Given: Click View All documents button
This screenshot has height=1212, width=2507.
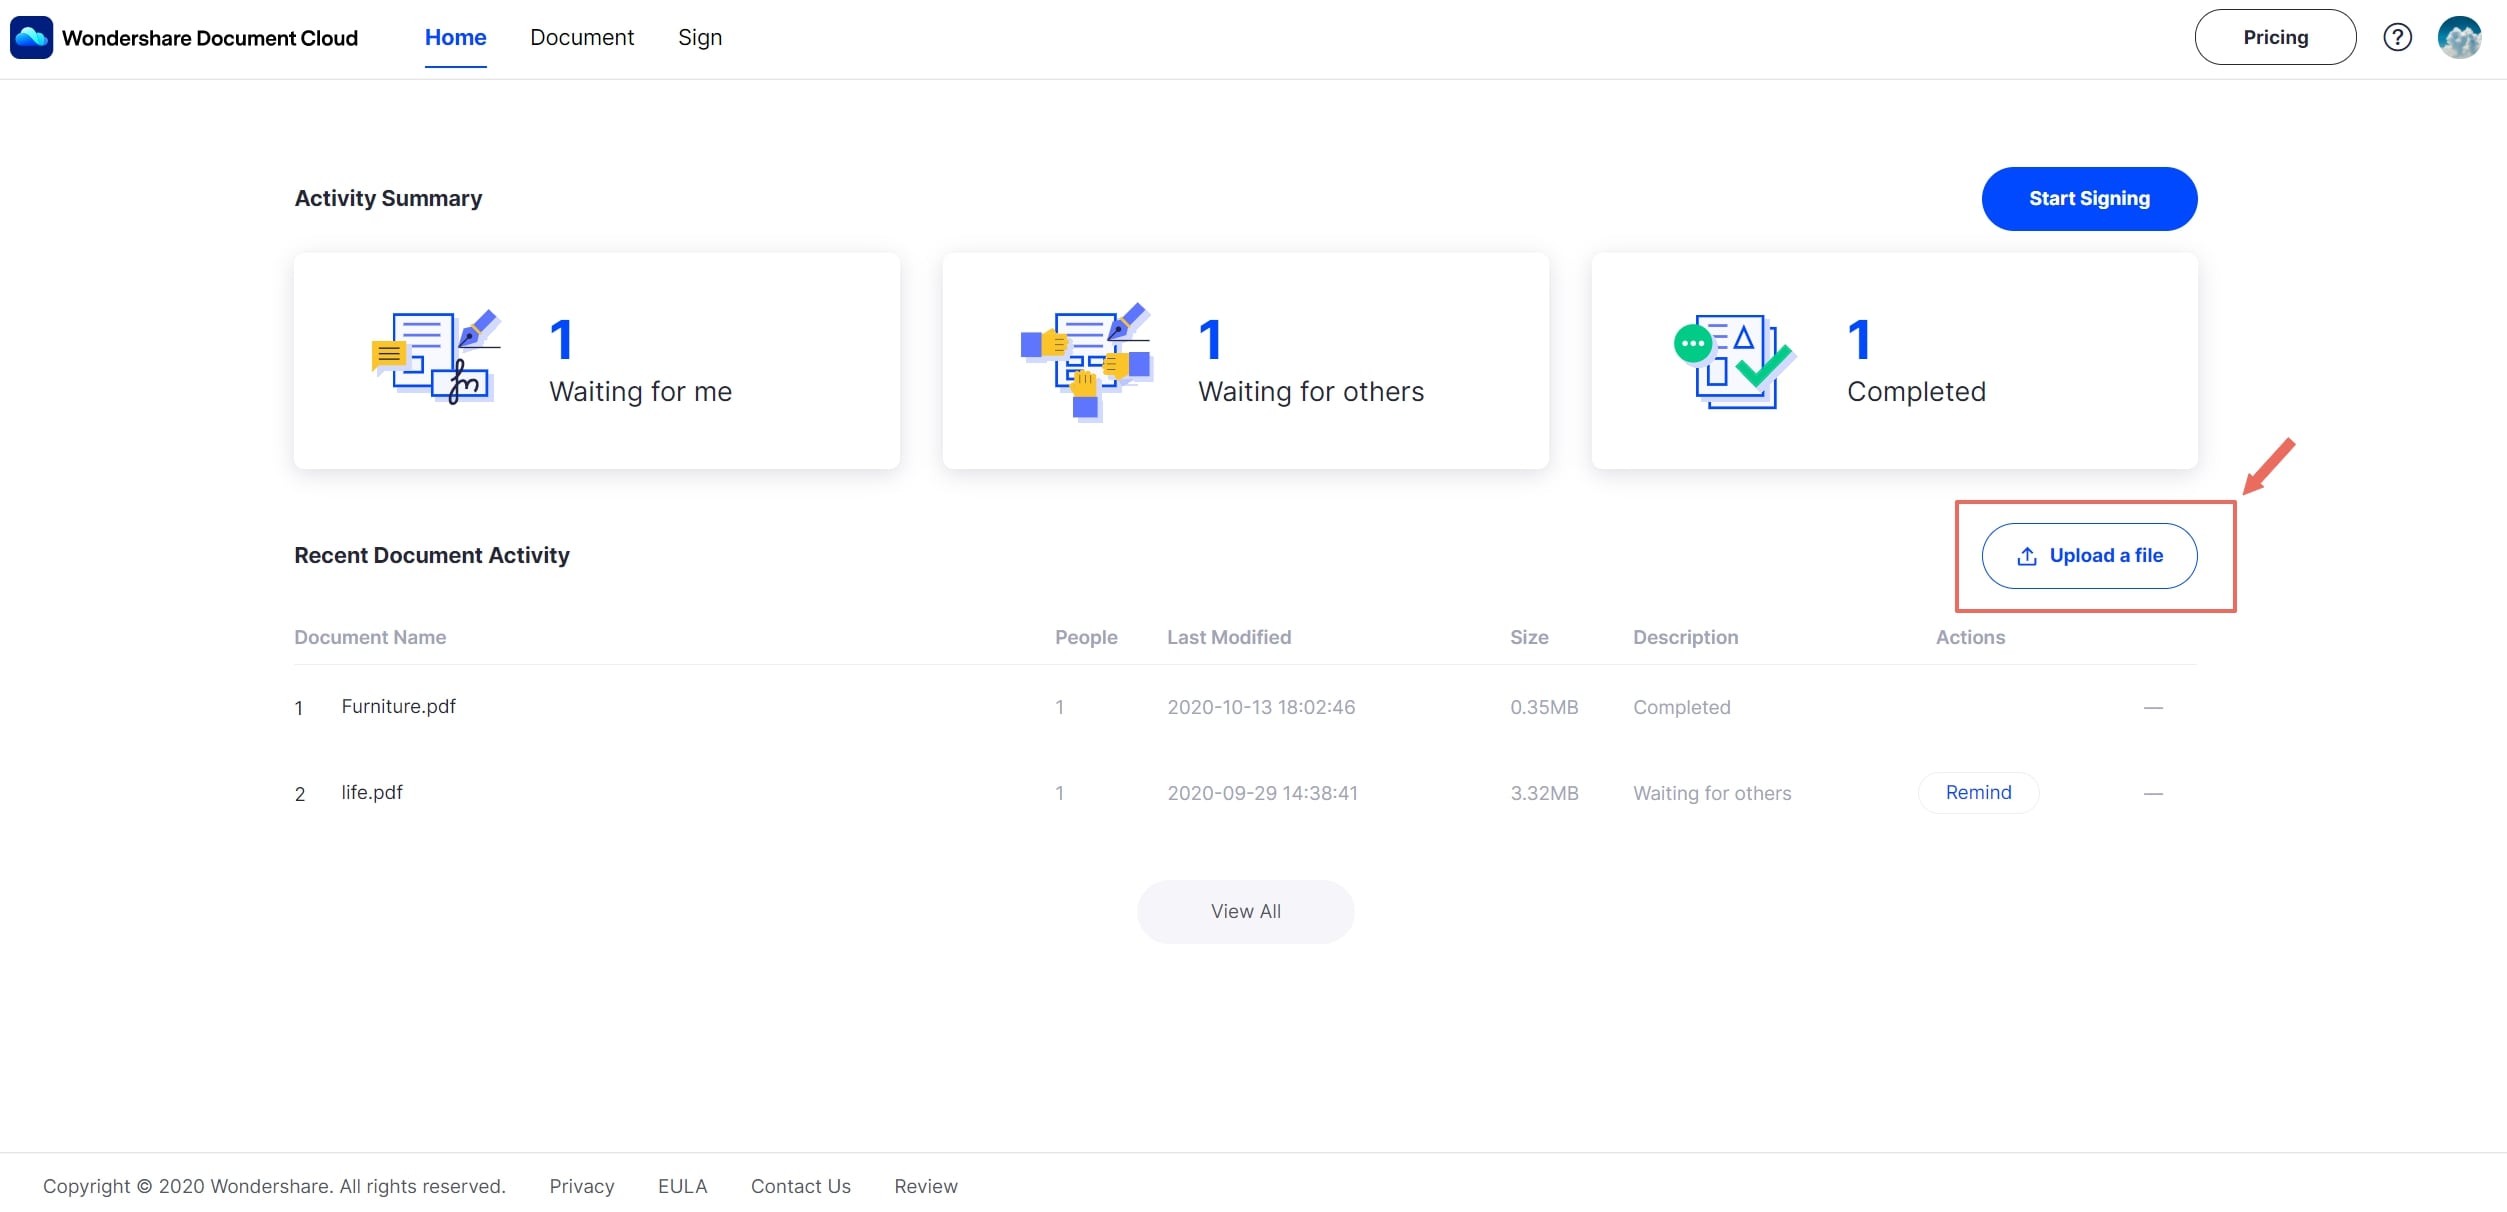Looking at the screenshot, I should (1245, 912).
